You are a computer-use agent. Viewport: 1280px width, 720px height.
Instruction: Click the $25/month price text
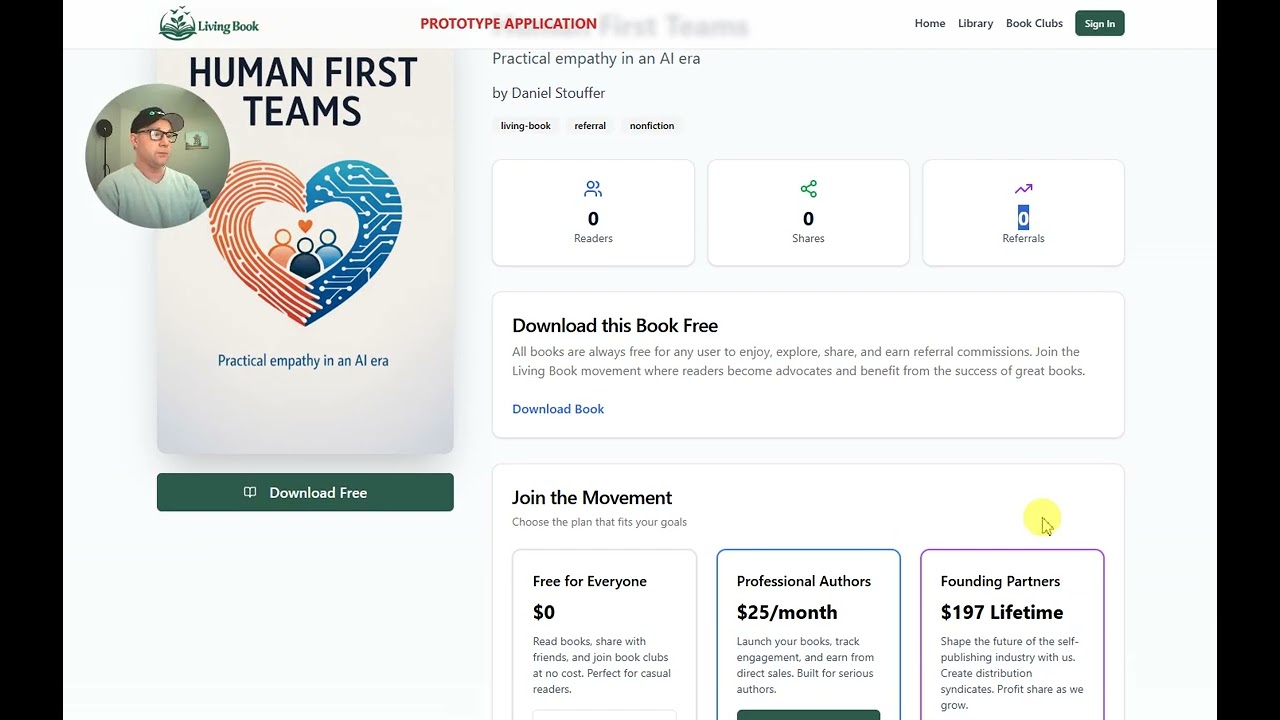(x=787, y=612)
